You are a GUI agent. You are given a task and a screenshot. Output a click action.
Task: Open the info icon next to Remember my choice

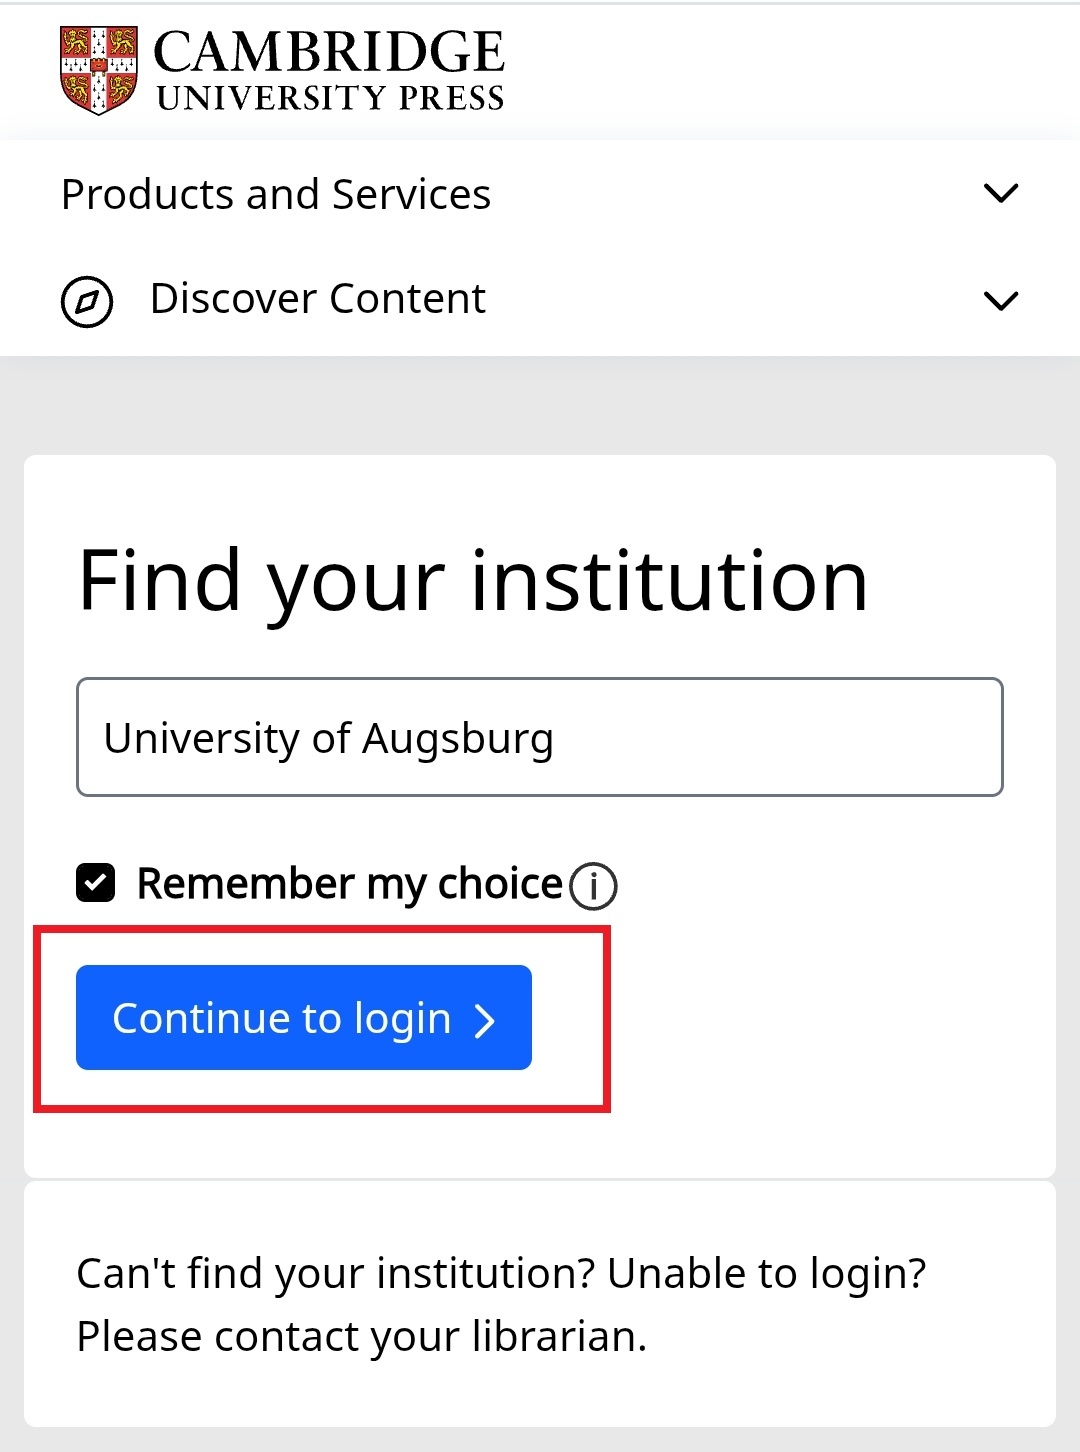point(593,886)
